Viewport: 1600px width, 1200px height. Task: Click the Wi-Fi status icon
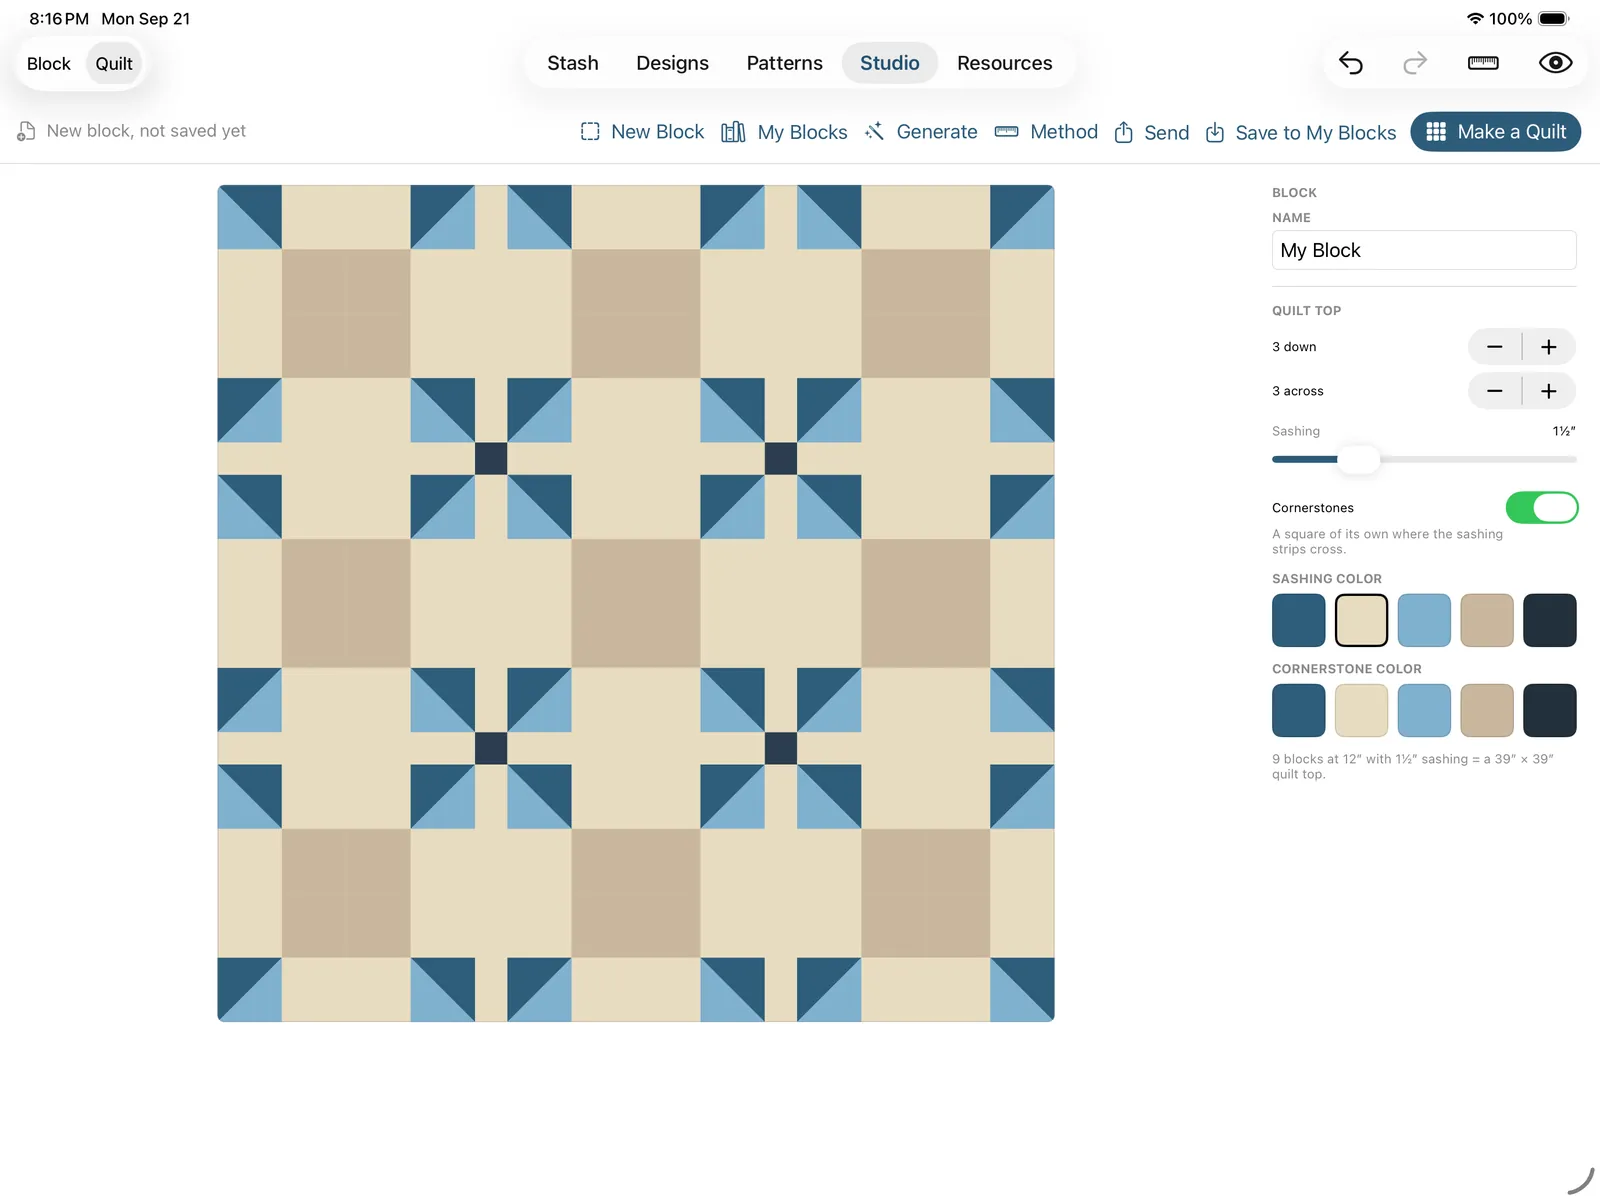(1475, 19)
